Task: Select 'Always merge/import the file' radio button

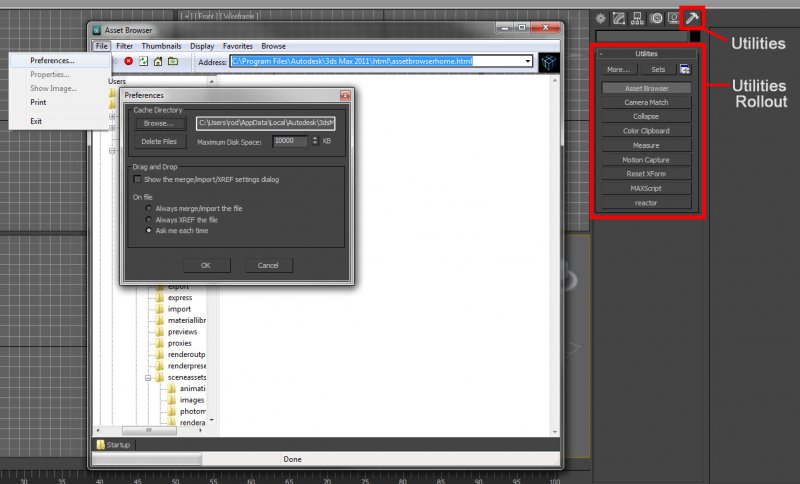Action: pos(148,208)
